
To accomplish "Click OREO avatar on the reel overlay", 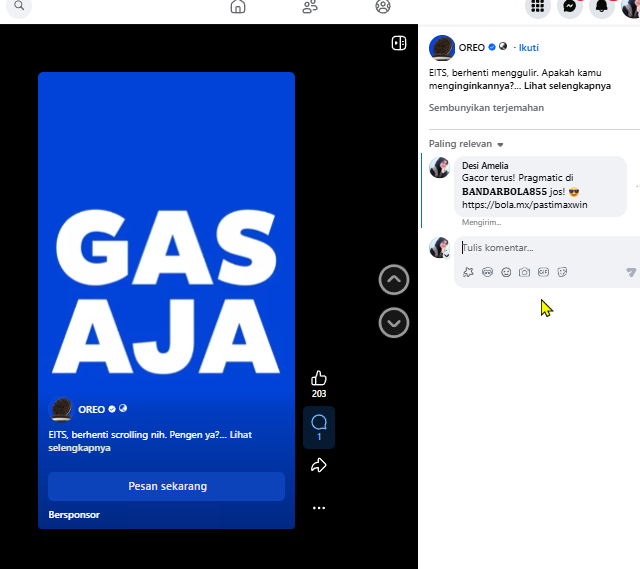I will point(61,409).
